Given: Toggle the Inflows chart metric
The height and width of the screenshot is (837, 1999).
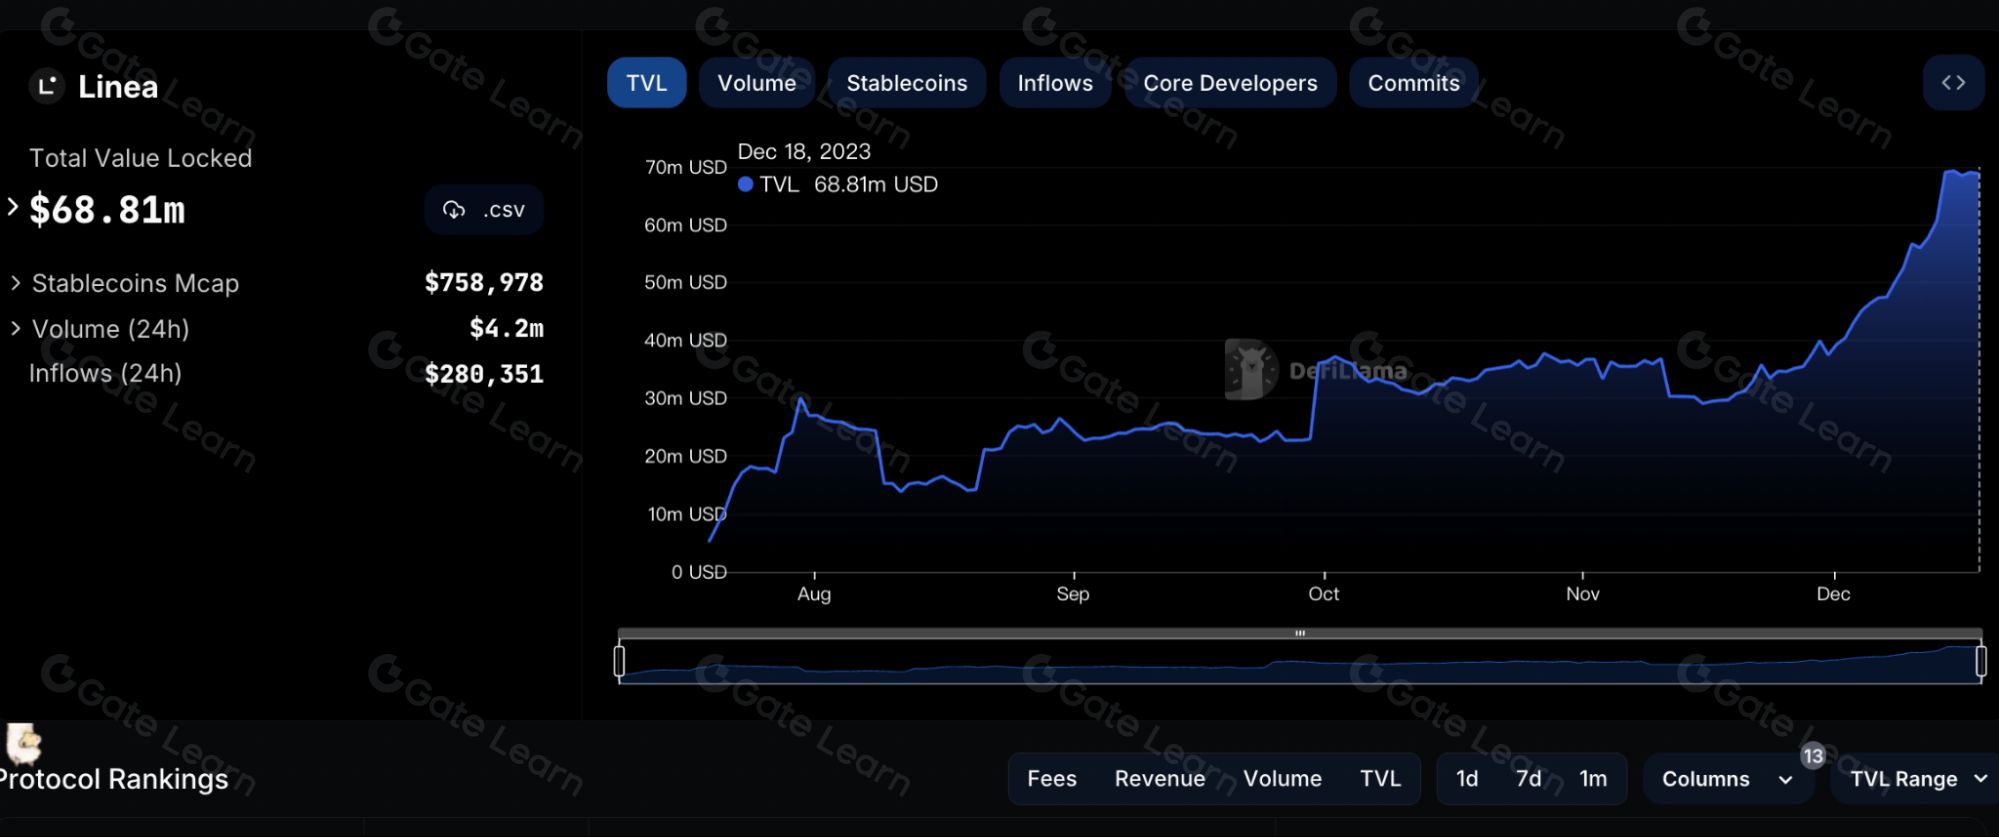Looking at the screenshot, I should click(1054, 83).
